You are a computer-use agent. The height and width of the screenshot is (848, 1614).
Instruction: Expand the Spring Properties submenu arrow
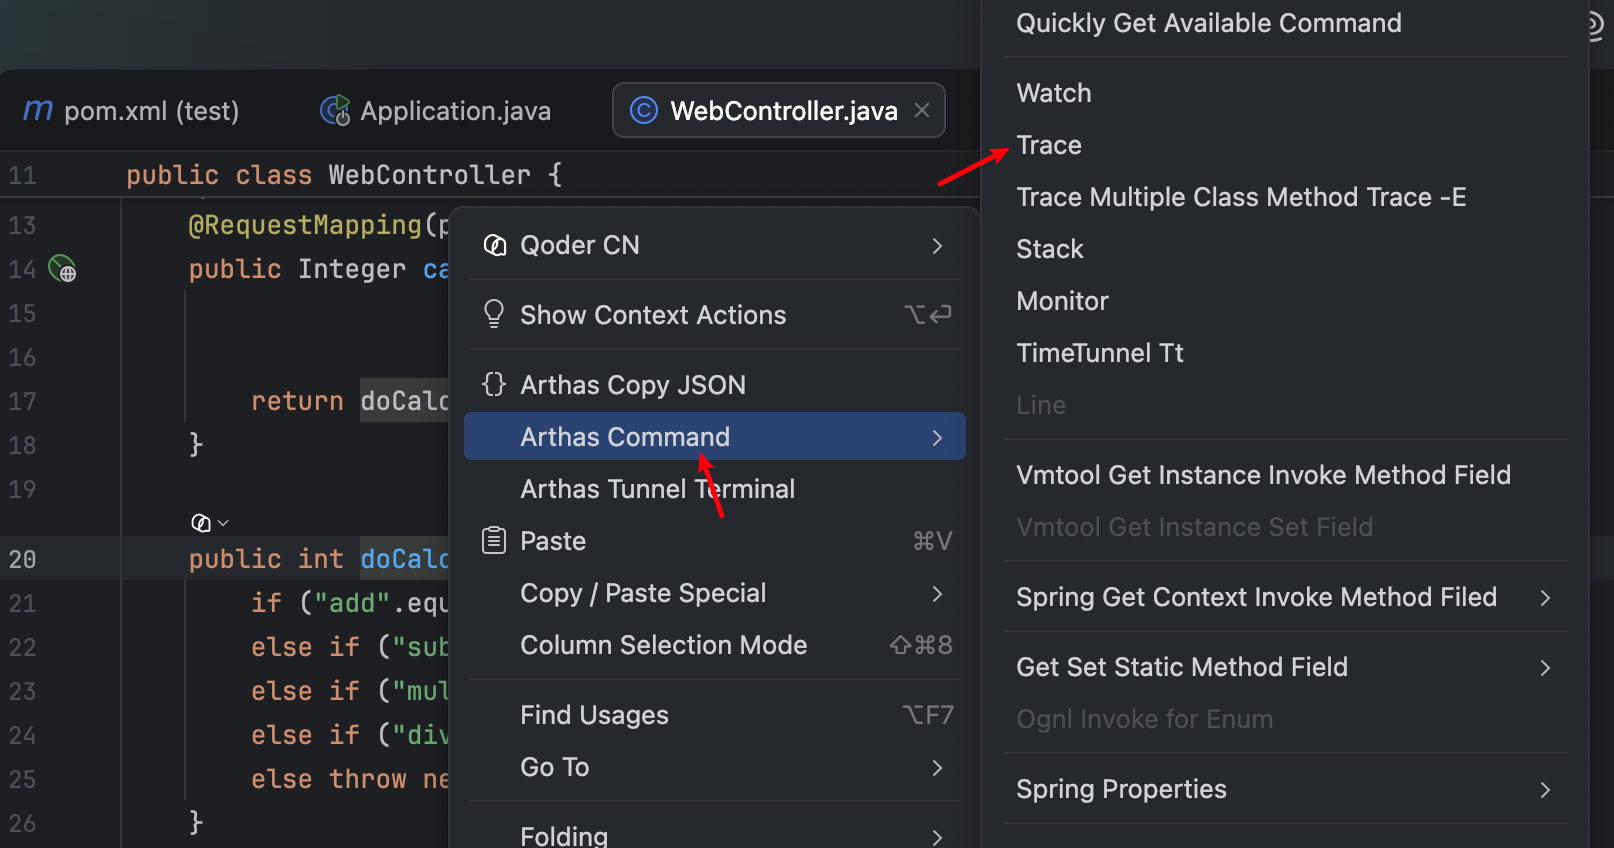click(x=1545, y=790)
